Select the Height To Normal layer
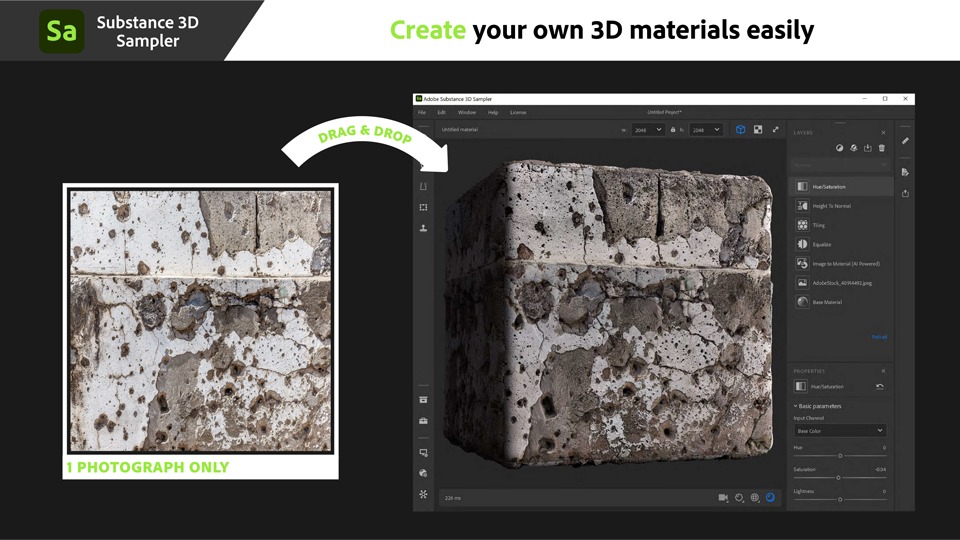Viewport: 960px width, 540px height. point(841,206)
